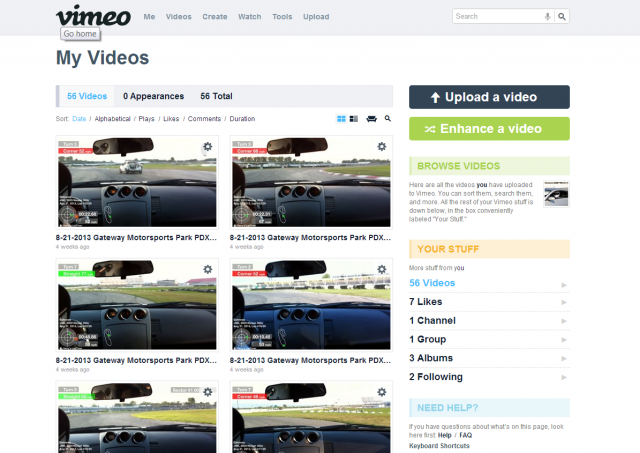The image size is (640, 453).
Task: Click into the Search field
Action: pos(498,16)
